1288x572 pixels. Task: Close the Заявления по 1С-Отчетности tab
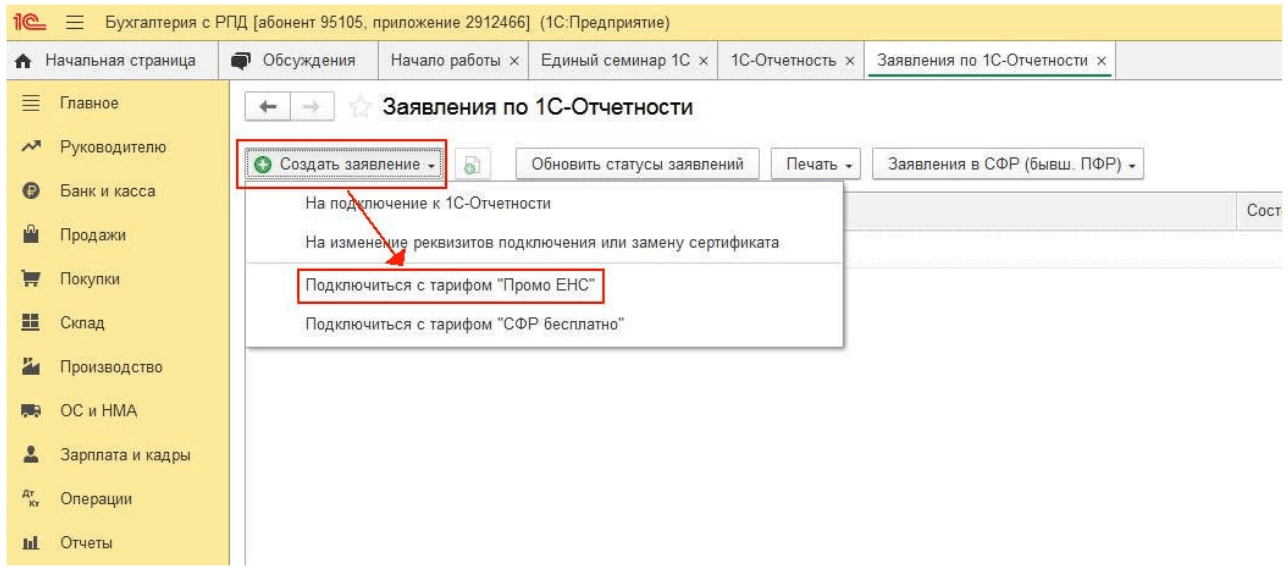pyautogui.click(x=1101, y=61)
